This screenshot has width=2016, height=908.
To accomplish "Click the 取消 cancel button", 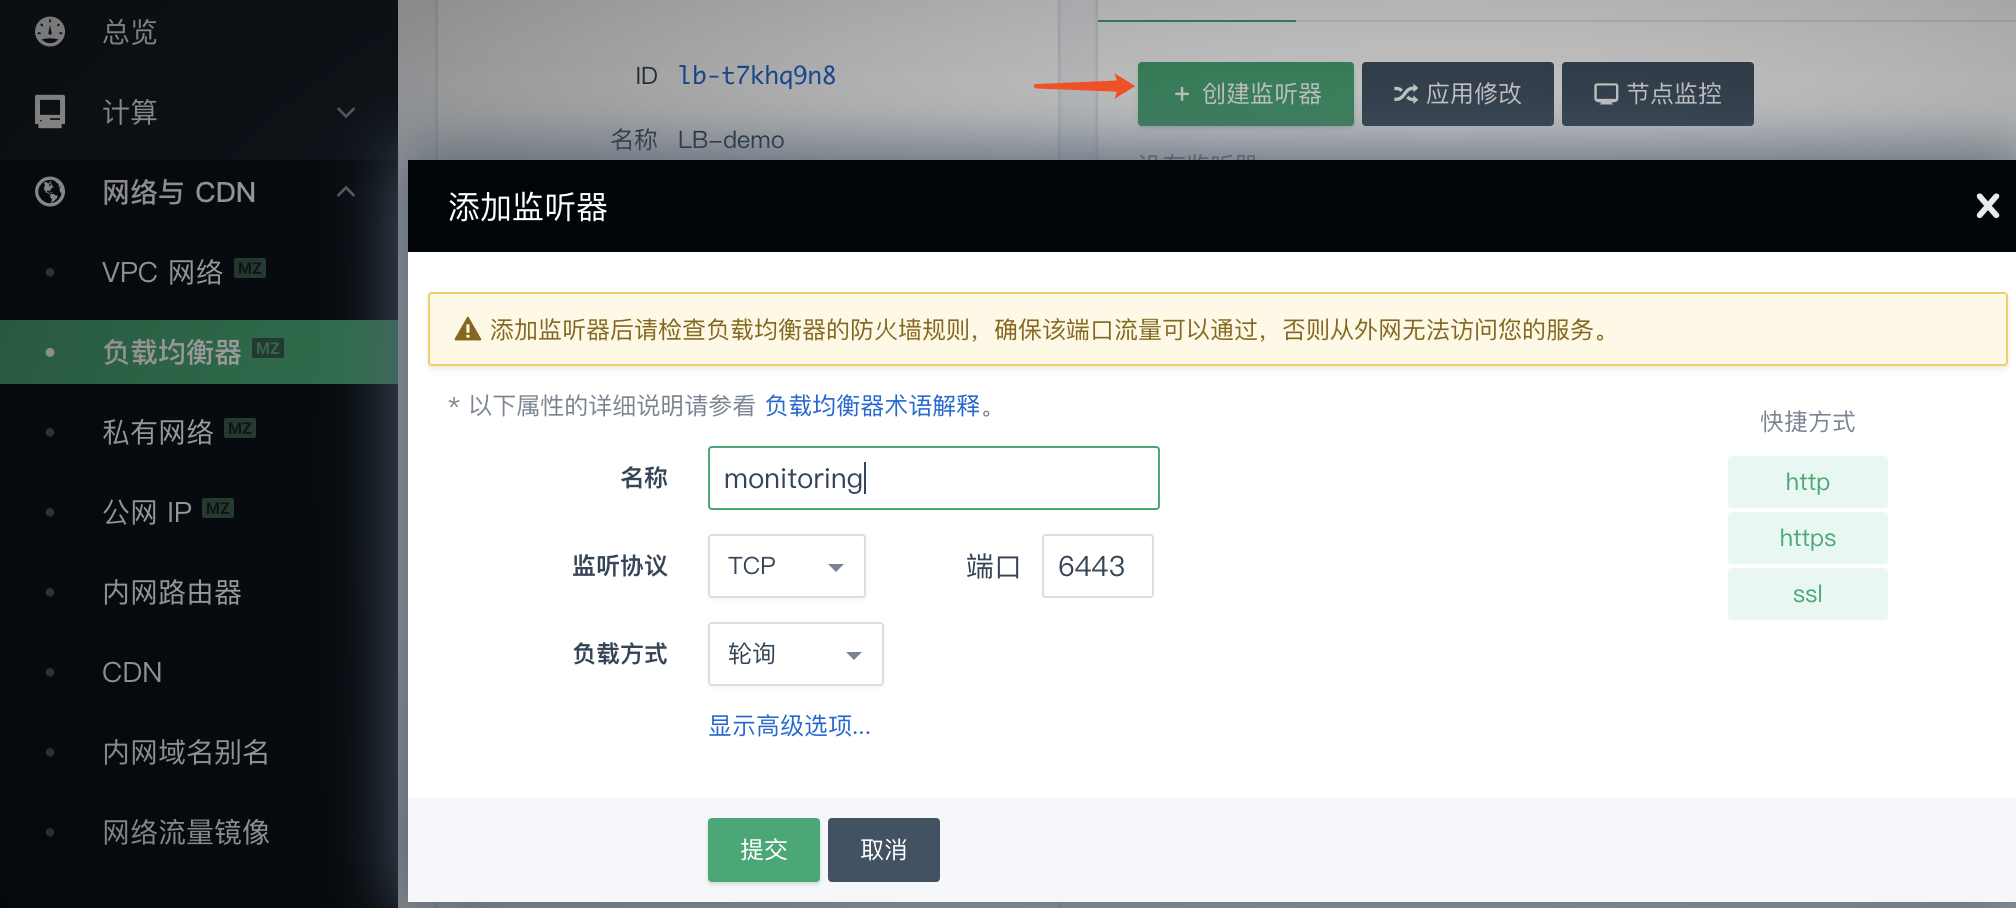I will (884, 850).
